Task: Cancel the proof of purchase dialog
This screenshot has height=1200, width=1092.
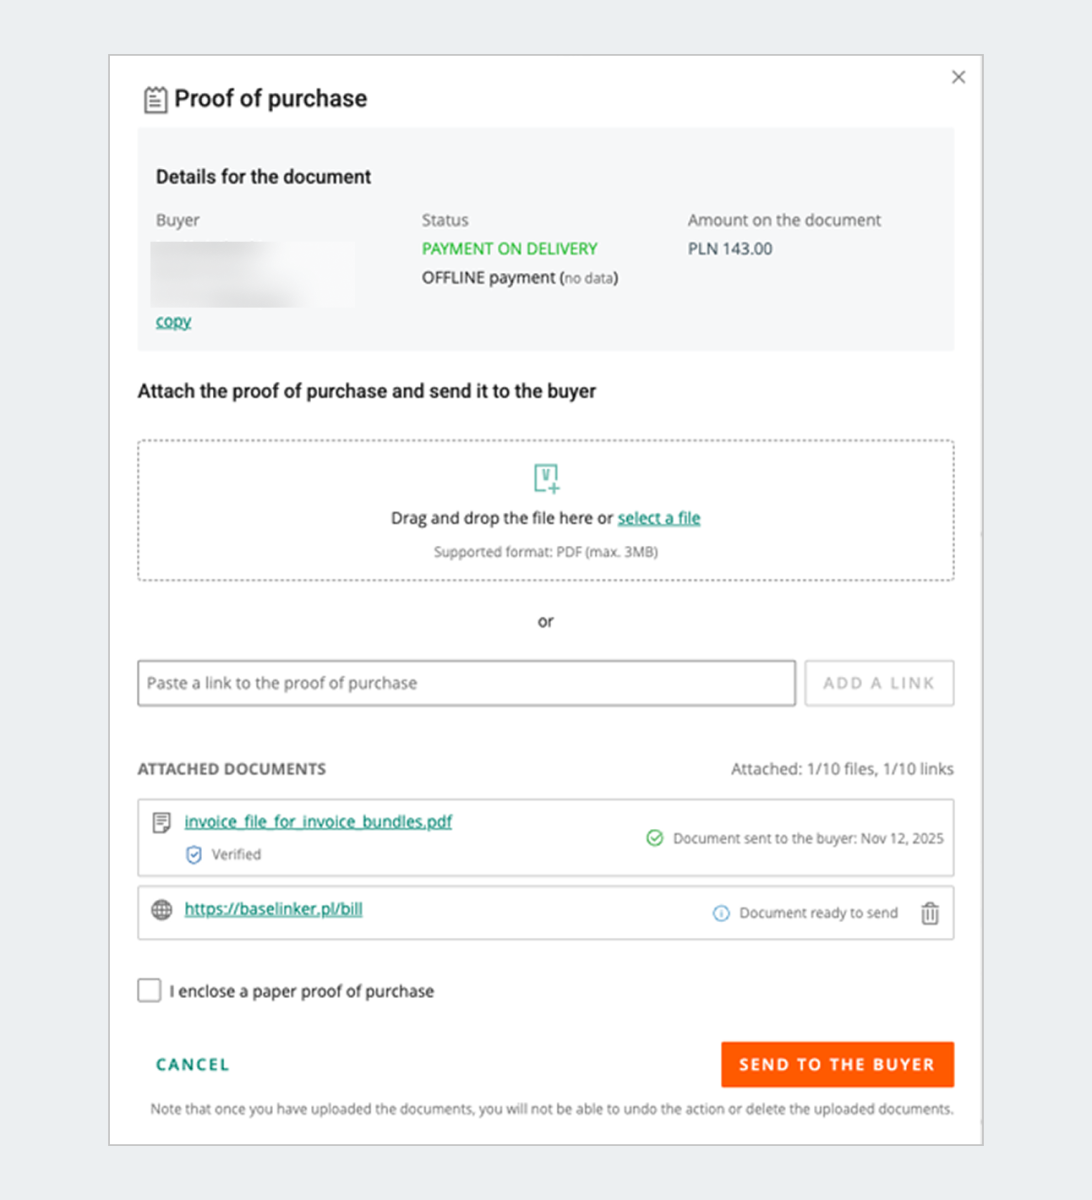Action: (192, 1064)
